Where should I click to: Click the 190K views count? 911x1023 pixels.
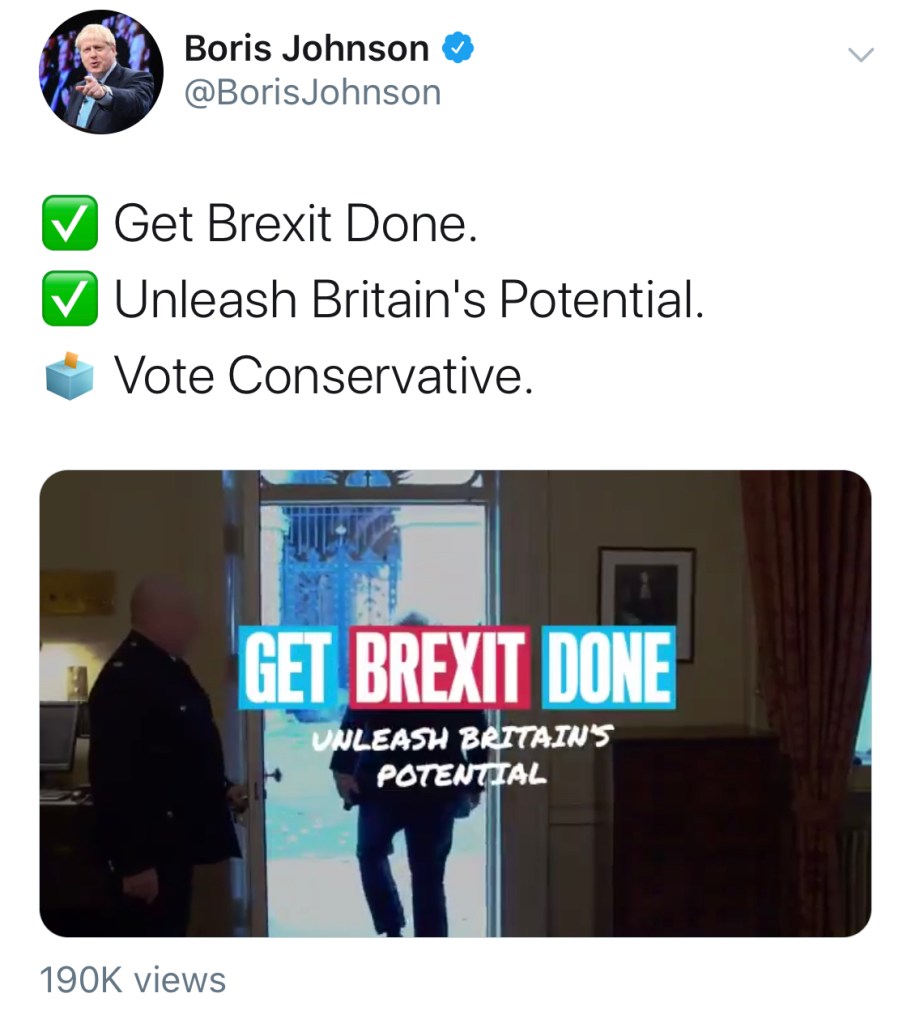click(x=133, y=980)
